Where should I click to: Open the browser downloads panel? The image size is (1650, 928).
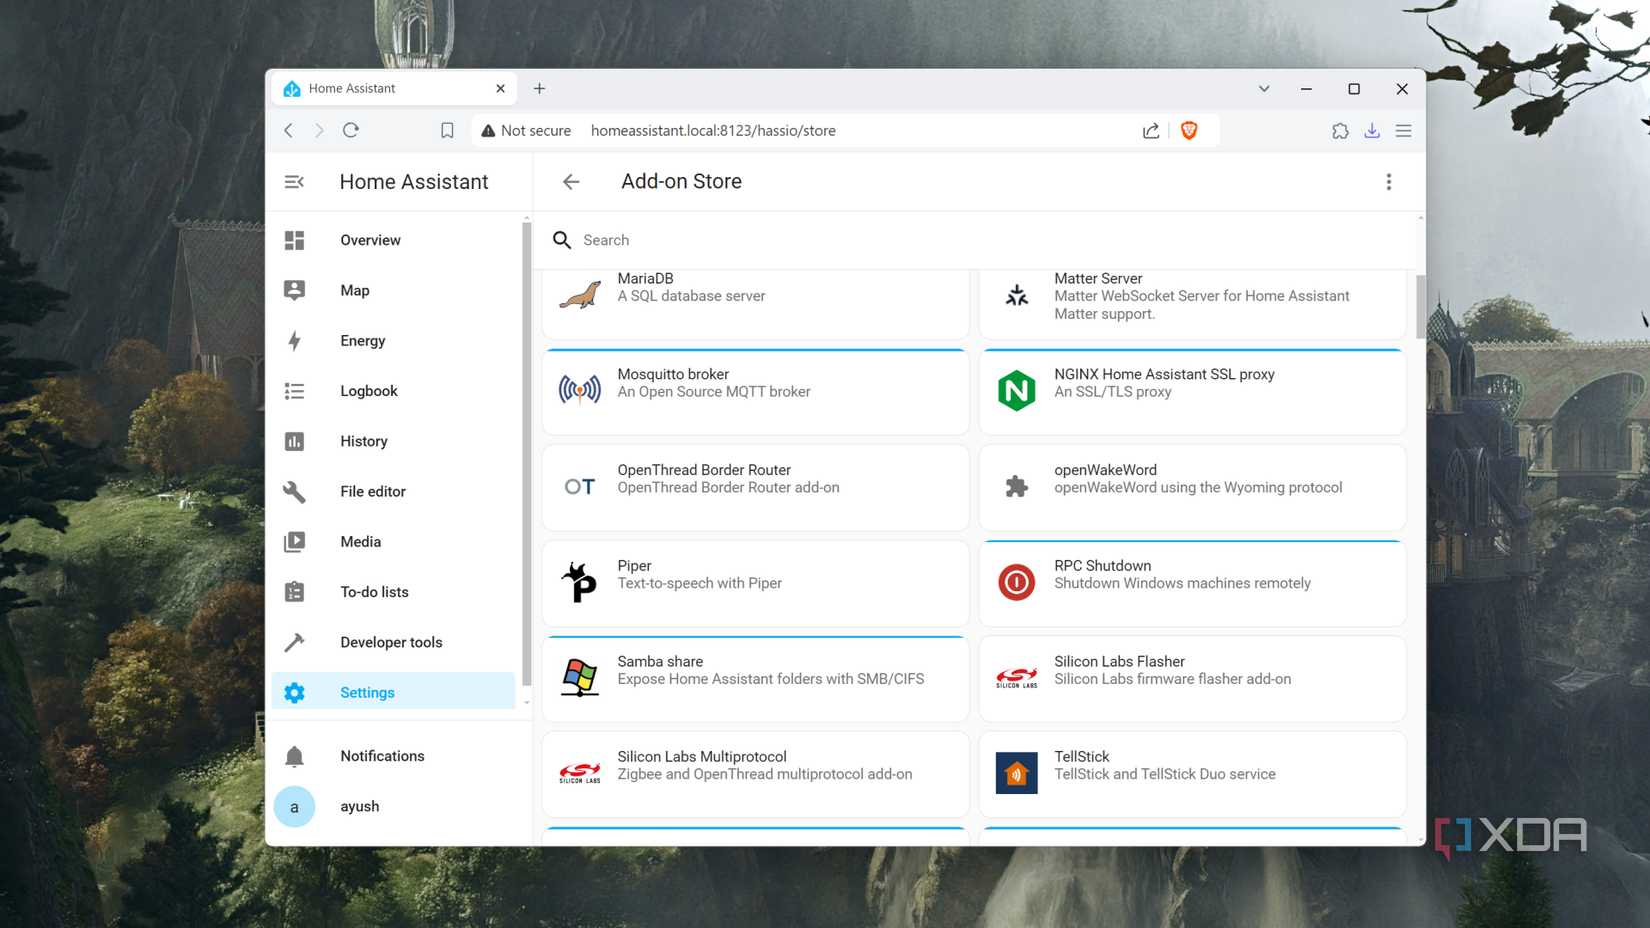click(x=1372, y=130)
